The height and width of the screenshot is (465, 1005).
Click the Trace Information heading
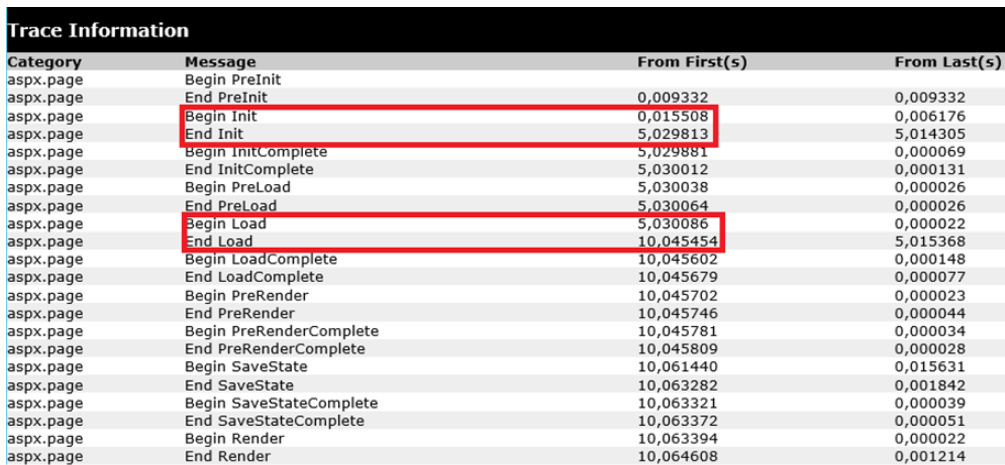pyautogui.click(x=98, y=30)
